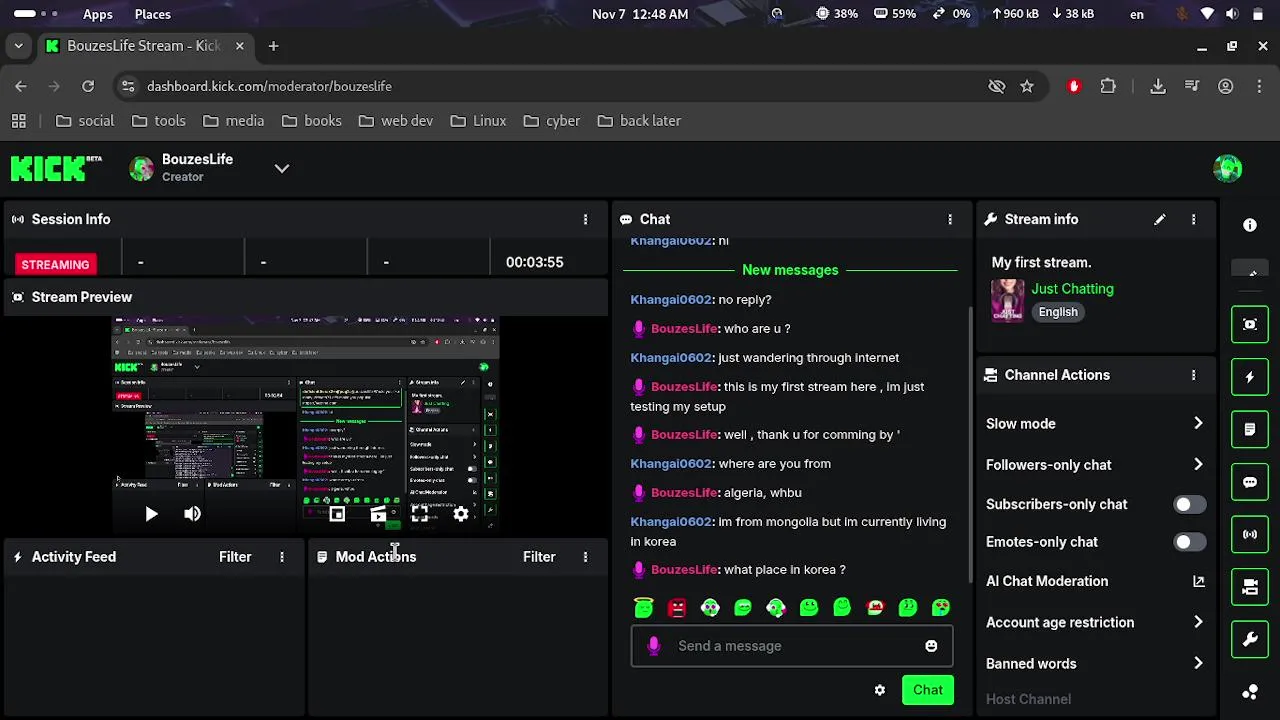Select the stream preview widget icon in the sidebar
This screenshot has height=720, width=1280.
(1249, 324)
